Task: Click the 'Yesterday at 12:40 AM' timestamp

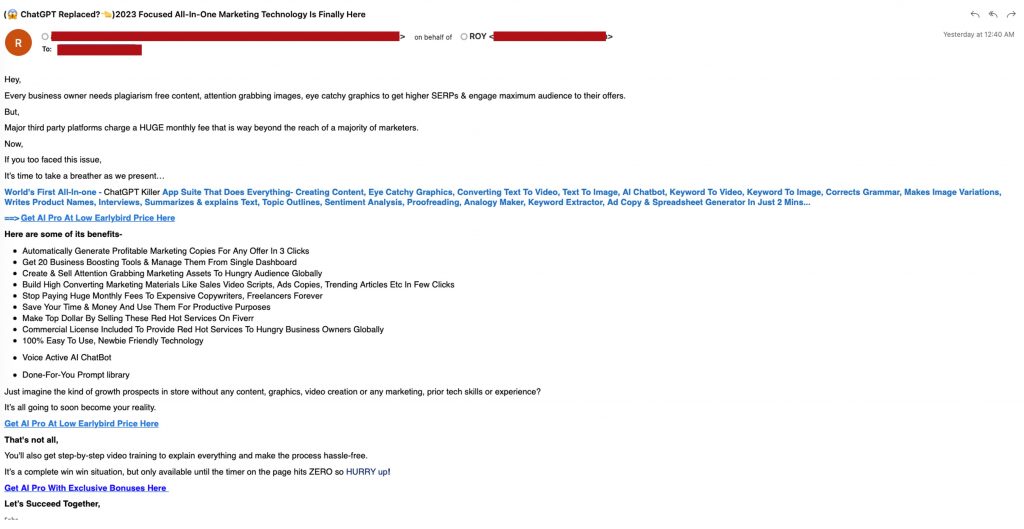Action: (x=980, y=35)
